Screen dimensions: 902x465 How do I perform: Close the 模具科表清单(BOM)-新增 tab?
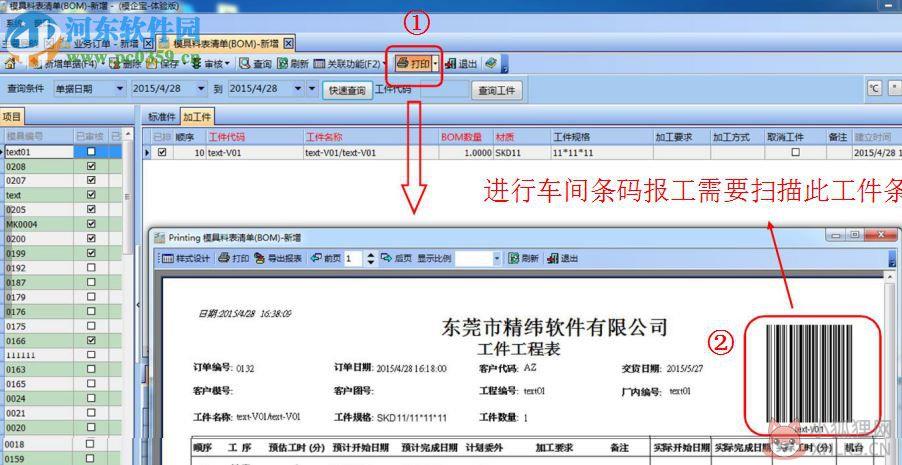[289, 43]
